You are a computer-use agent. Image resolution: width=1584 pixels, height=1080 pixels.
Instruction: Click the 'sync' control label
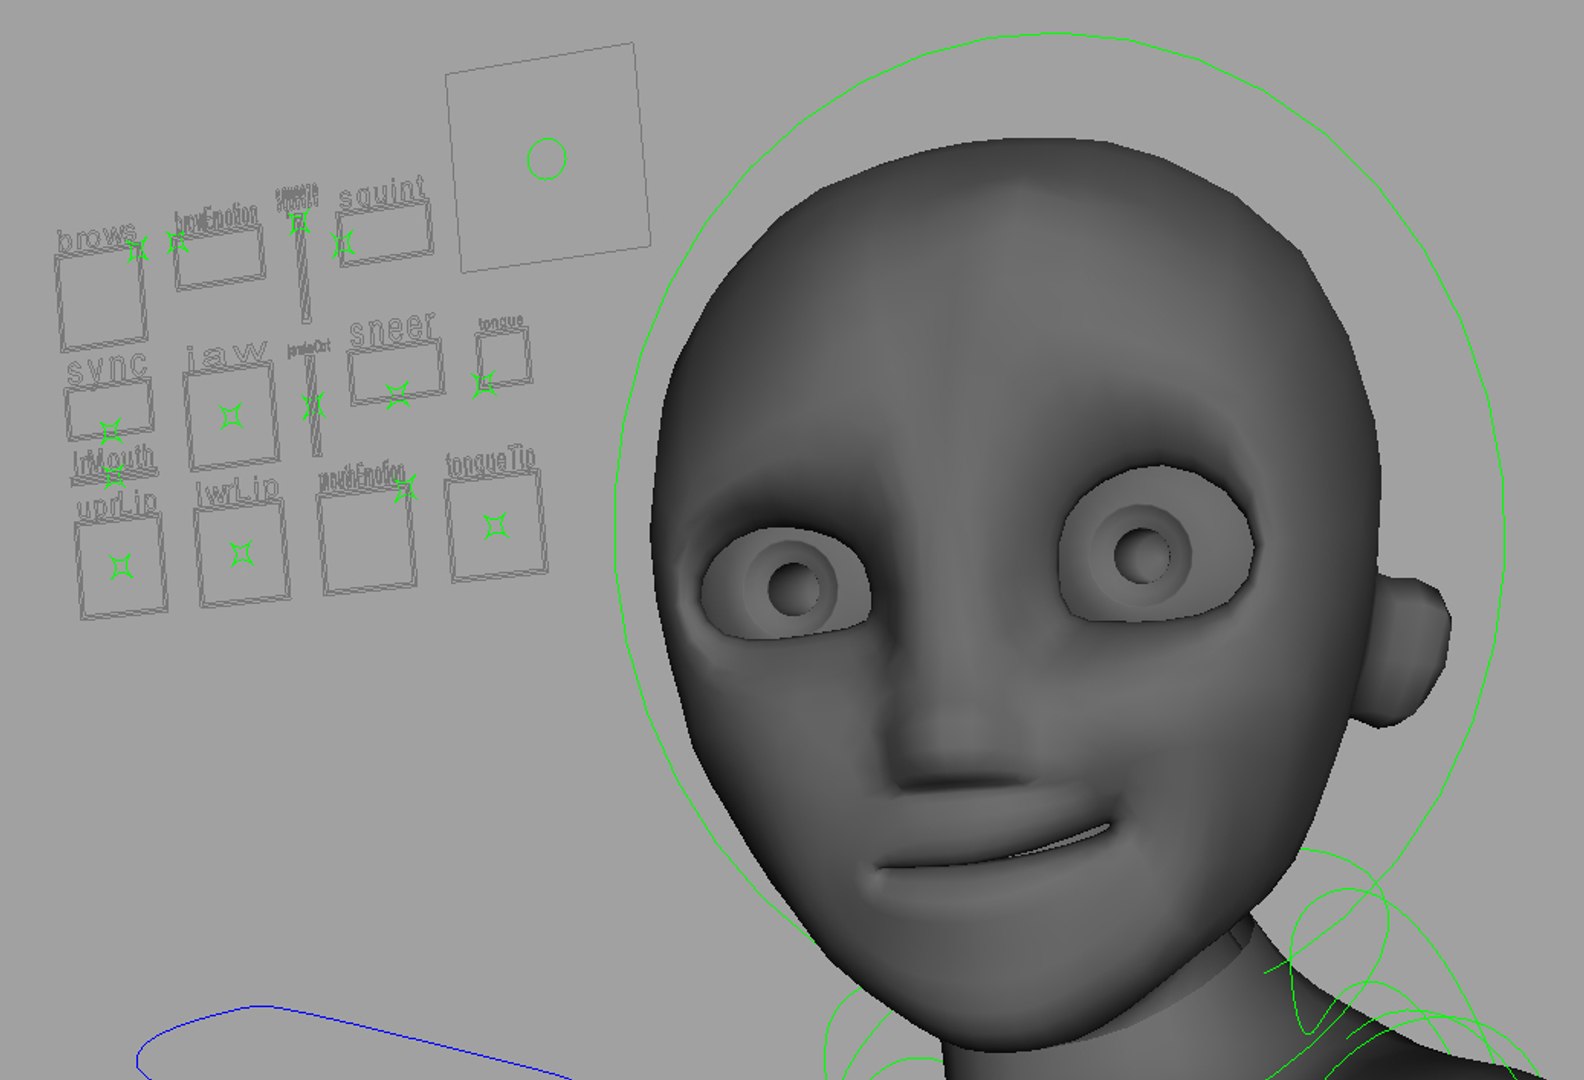point(107,369)
